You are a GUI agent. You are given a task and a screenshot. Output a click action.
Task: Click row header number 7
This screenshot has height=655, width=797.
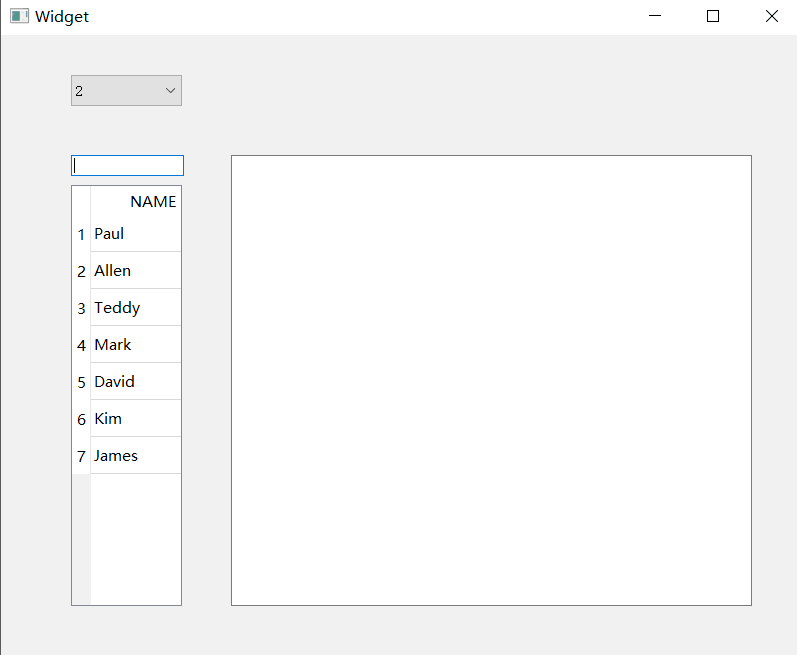(81, 457)
